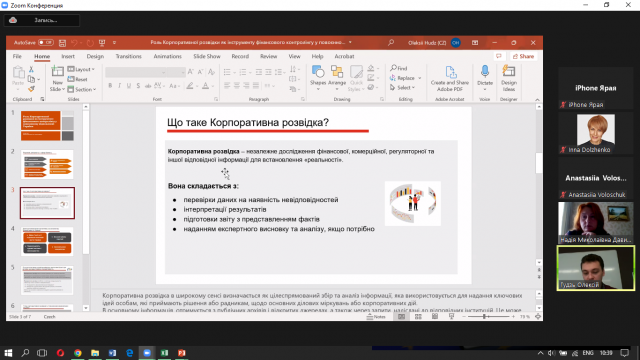The height and width of the screenshot is (360, 640).
Task: Click the Save icon in PowerPoint title bar
Action: click(x=62, y=42)
